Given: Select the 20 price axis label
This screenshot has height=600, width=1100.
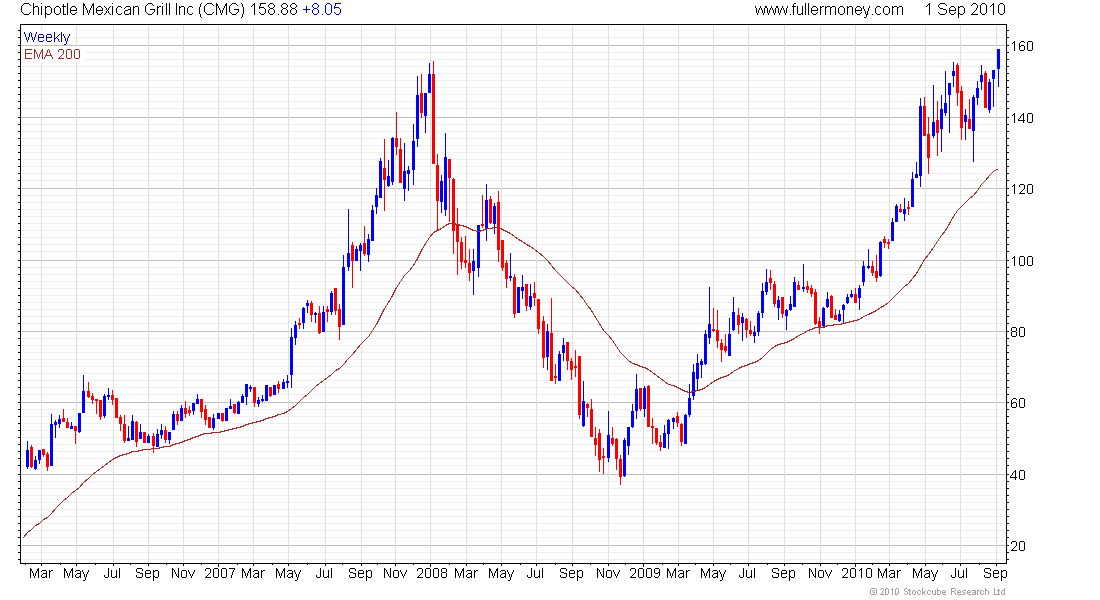Looking at the screenshot, I should pos(1018,546).
